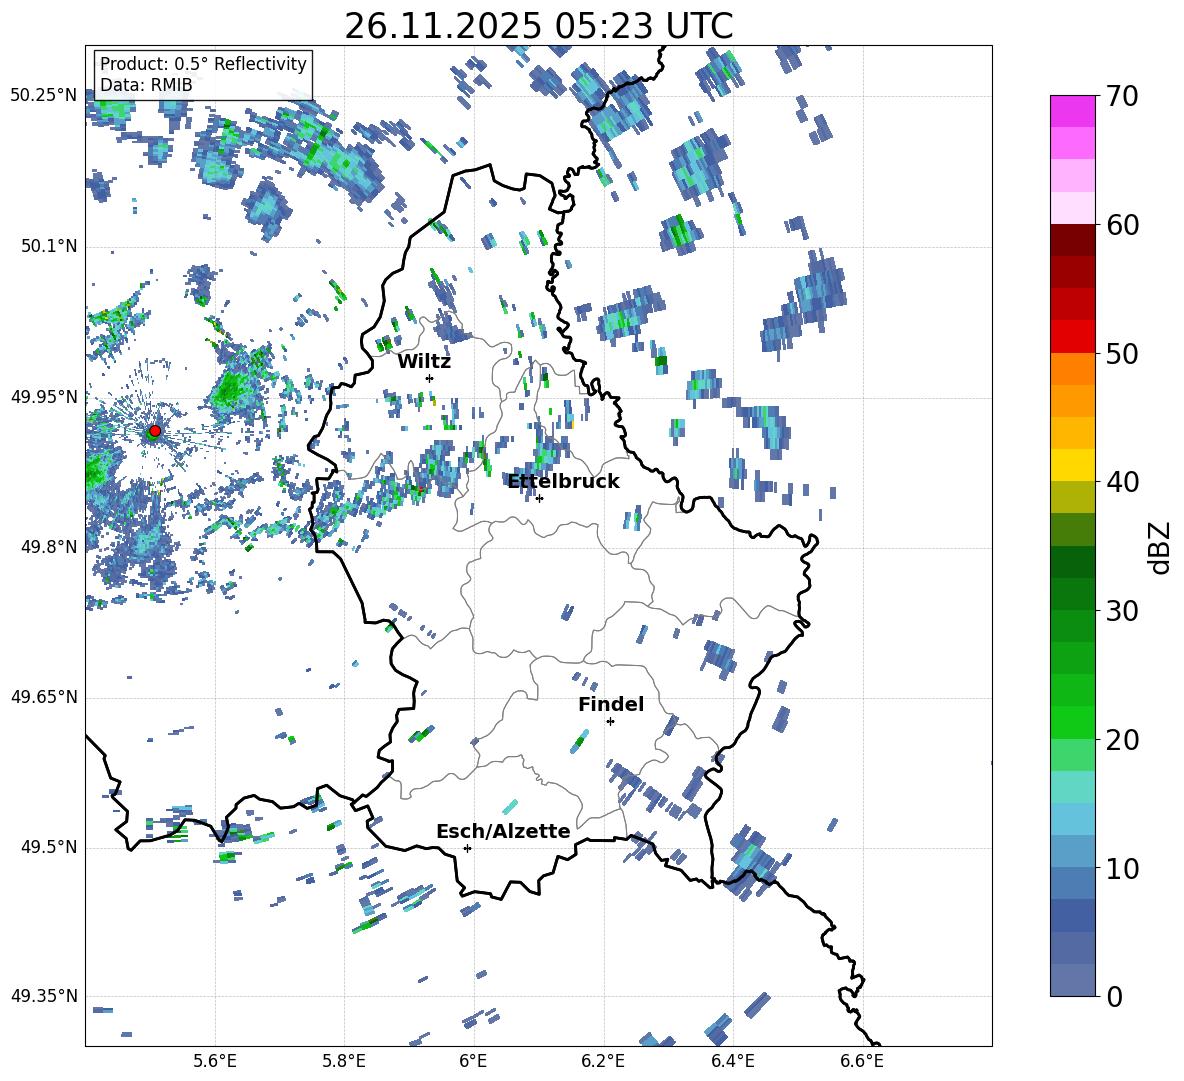Click the Ettelbruck station cross marker
The image size is (1184, 1081).
coord(539,498)
